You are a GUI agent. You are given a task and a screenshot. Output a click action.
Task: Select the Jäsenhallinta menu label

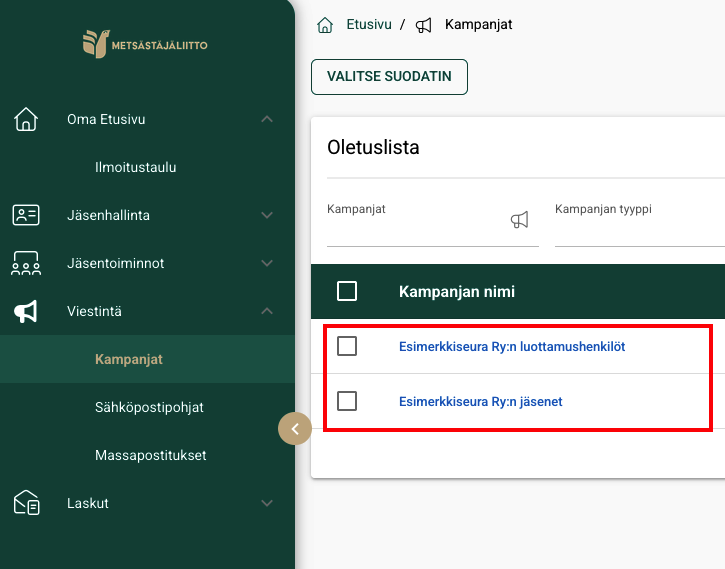tap(108, 215)
